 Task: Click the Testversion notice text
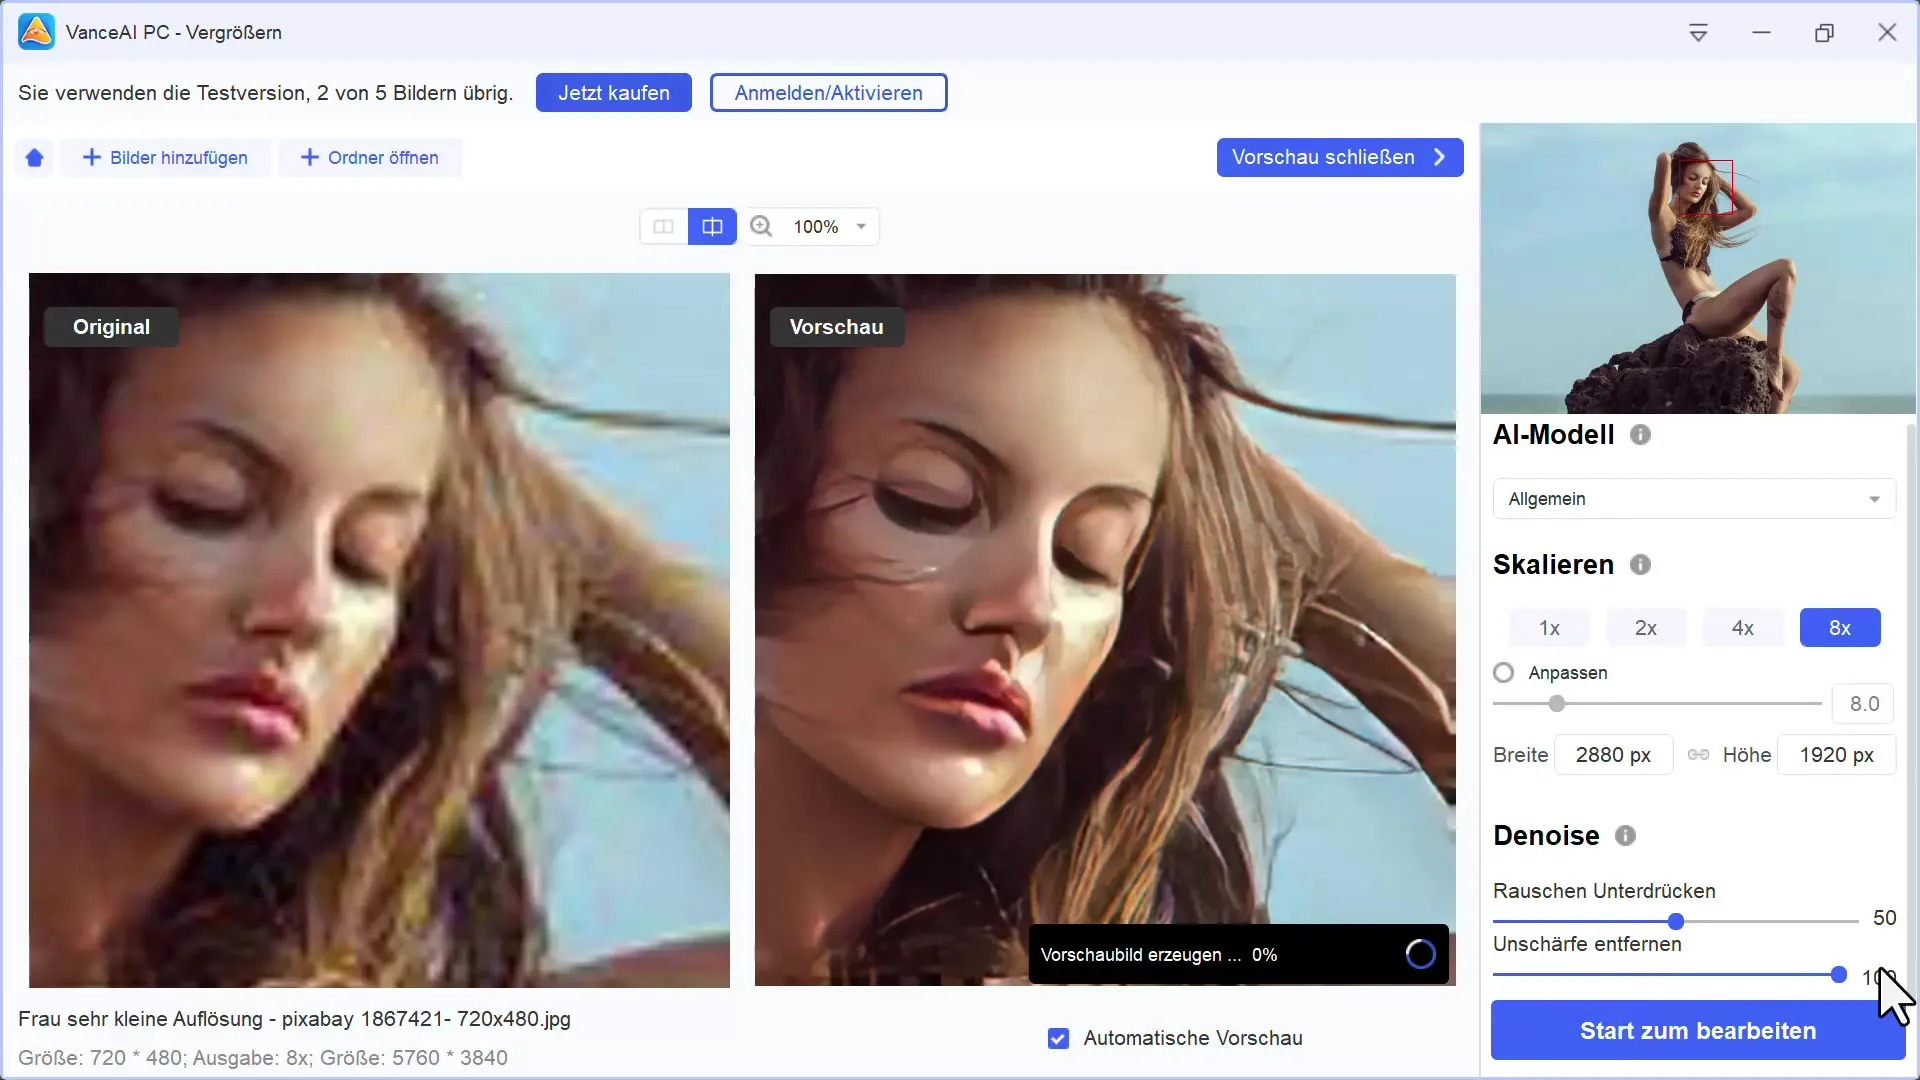point(265,93)
